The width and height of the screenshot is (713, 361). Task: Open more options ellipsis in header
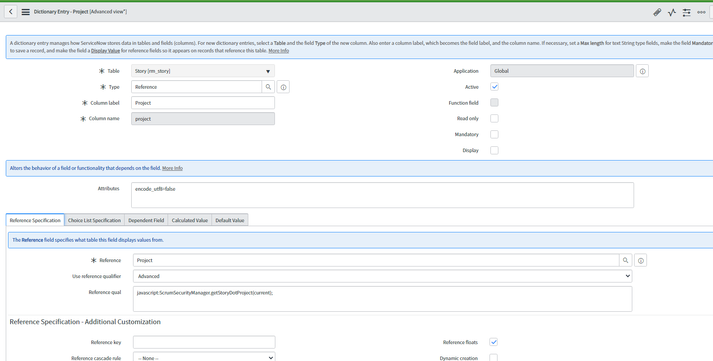(x=701, y=12)
